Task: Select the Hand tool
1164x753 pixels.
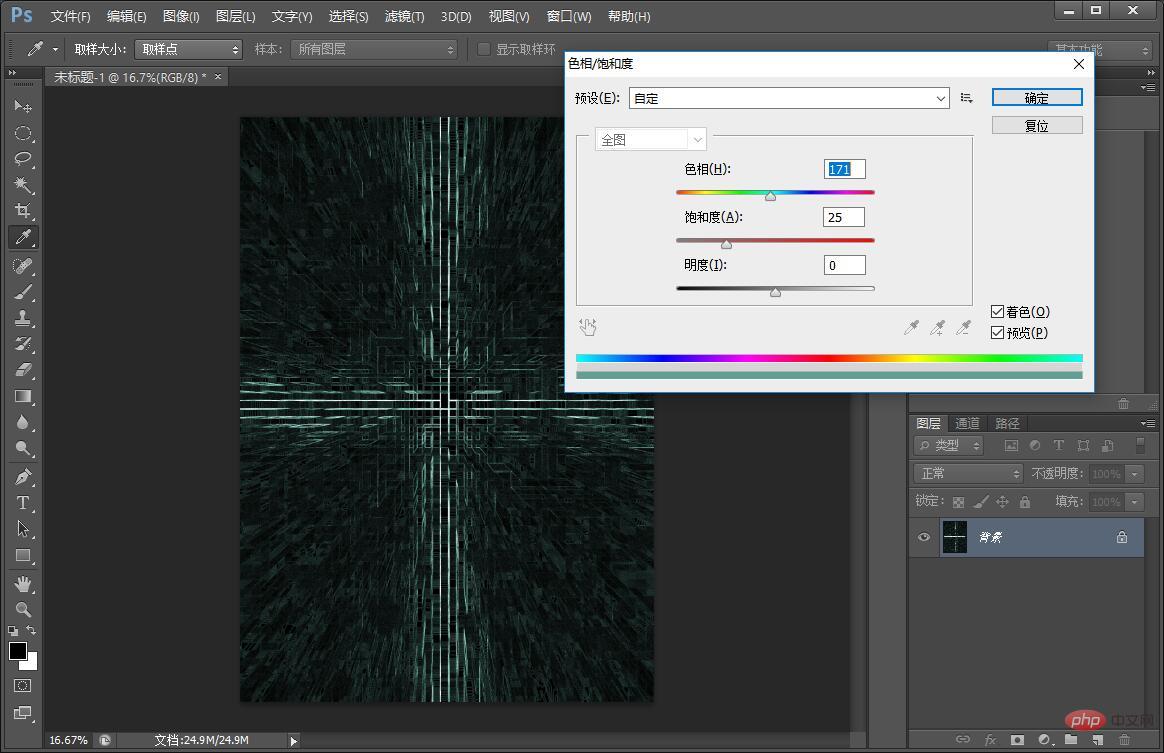Action: (23, 583)
